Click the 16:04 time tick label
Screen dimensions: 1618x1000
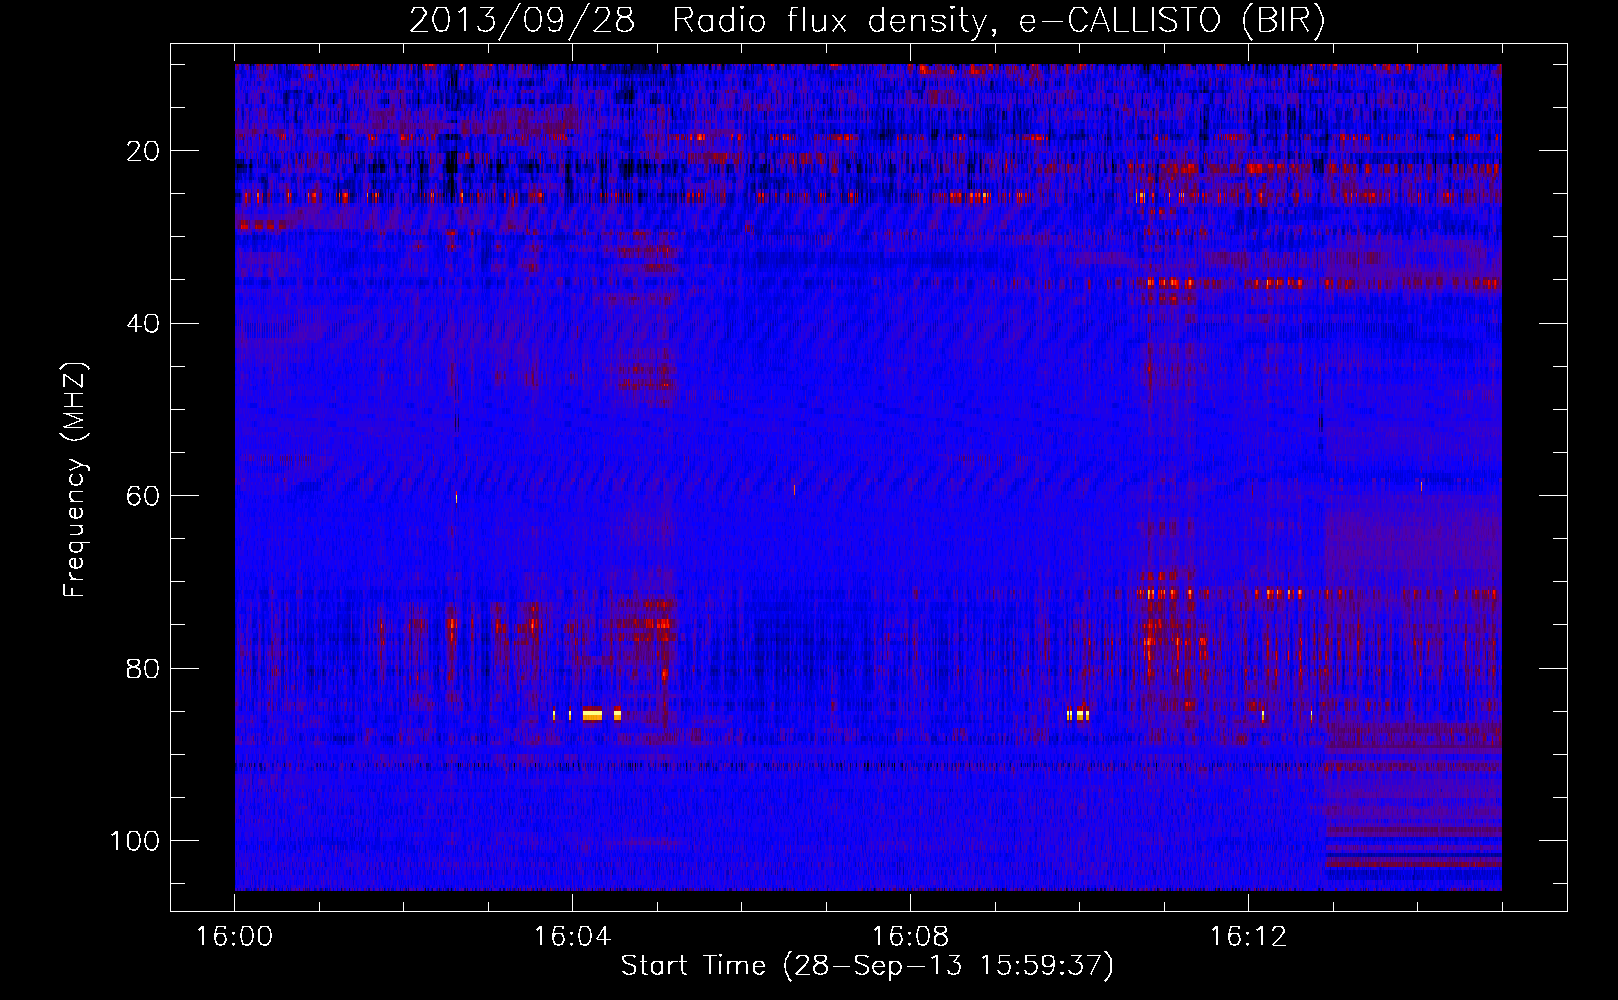tap(572, 937)
